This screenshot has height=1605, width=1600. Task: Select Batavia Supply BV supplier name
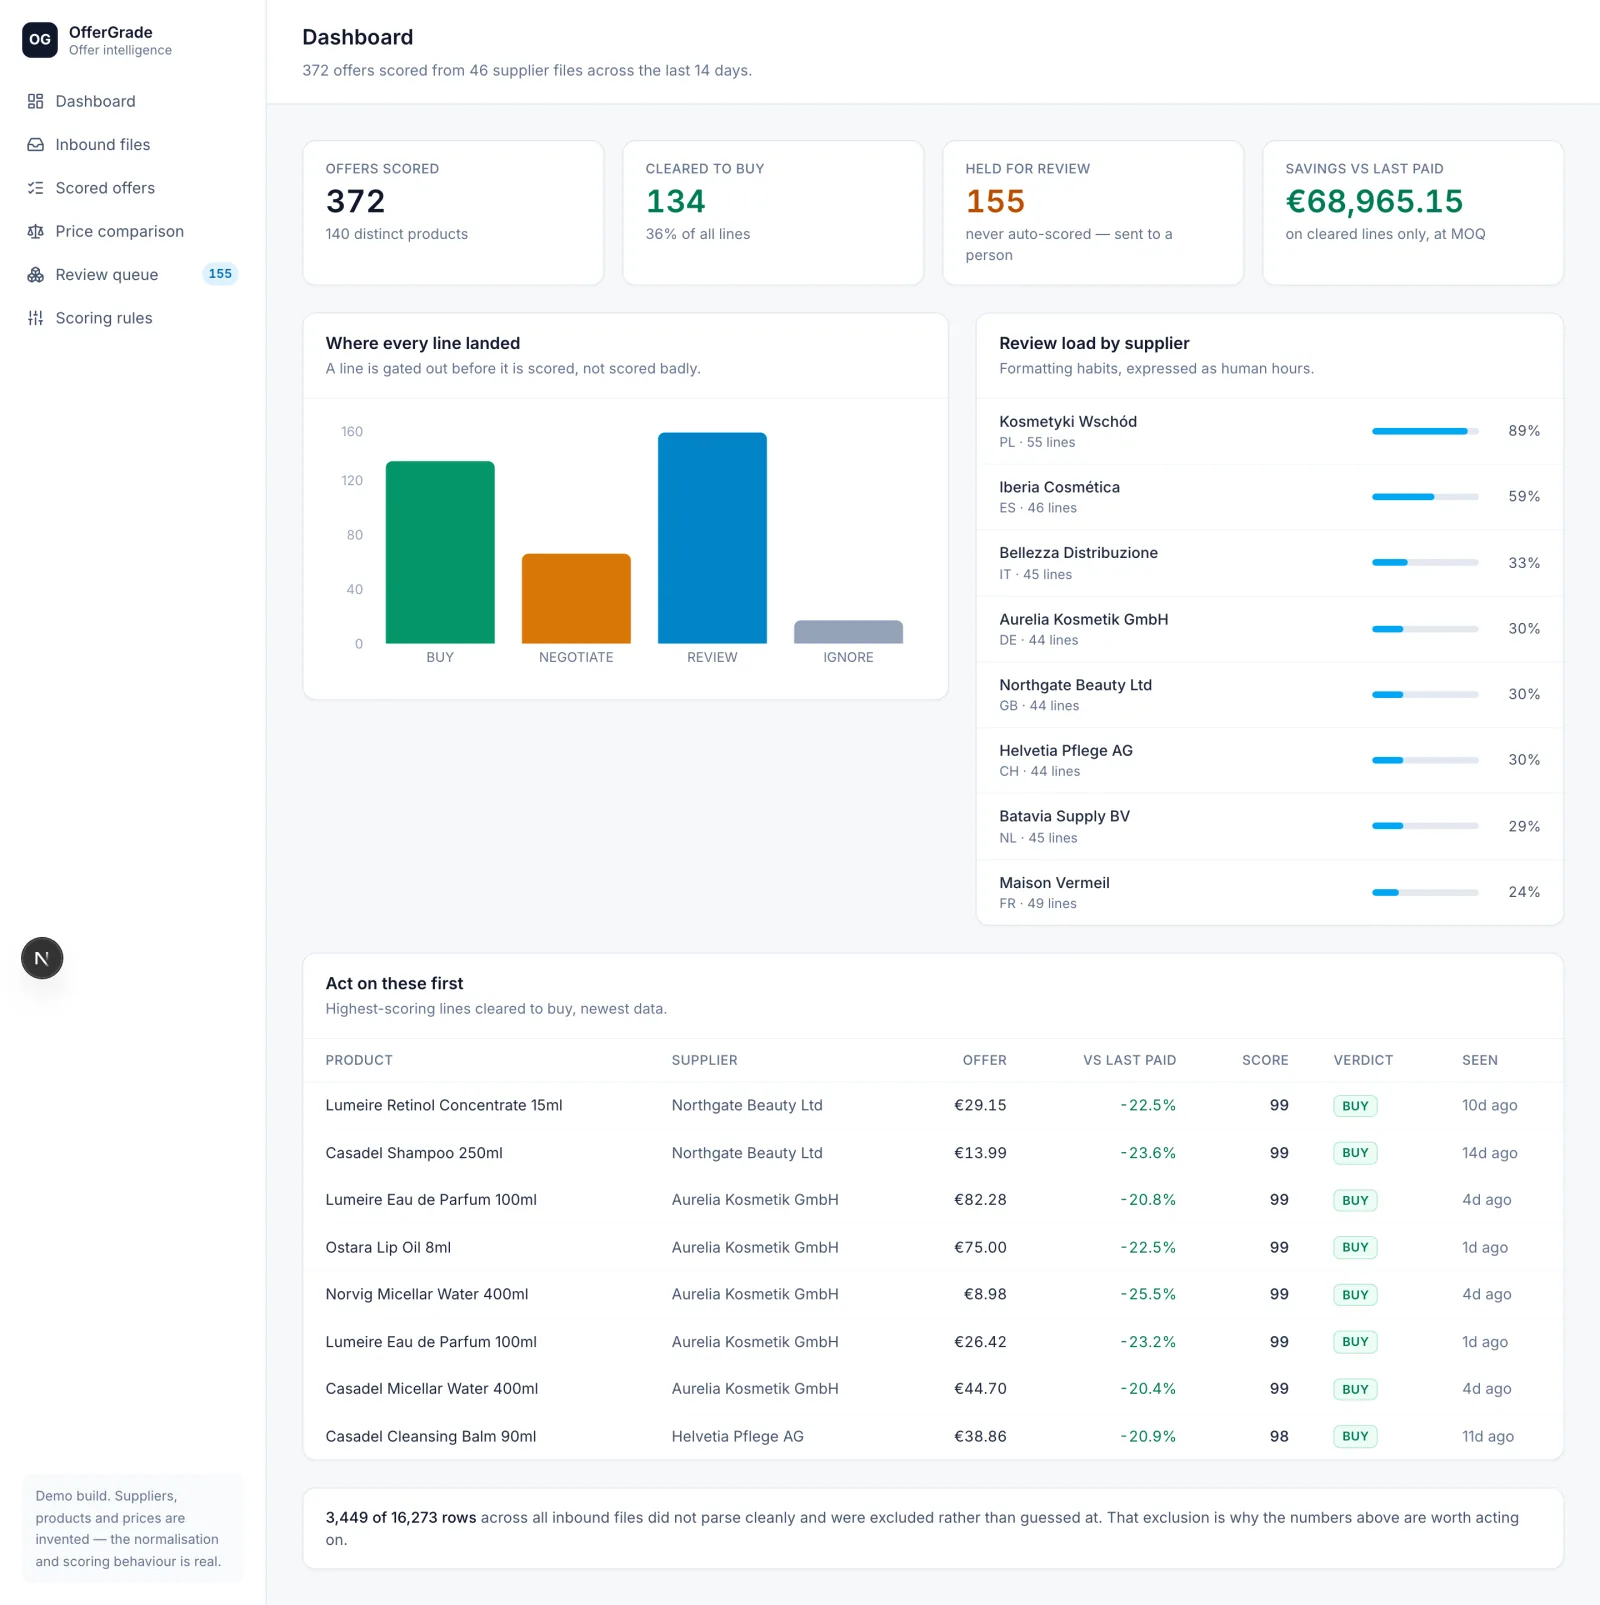(x=1064, y=816)
